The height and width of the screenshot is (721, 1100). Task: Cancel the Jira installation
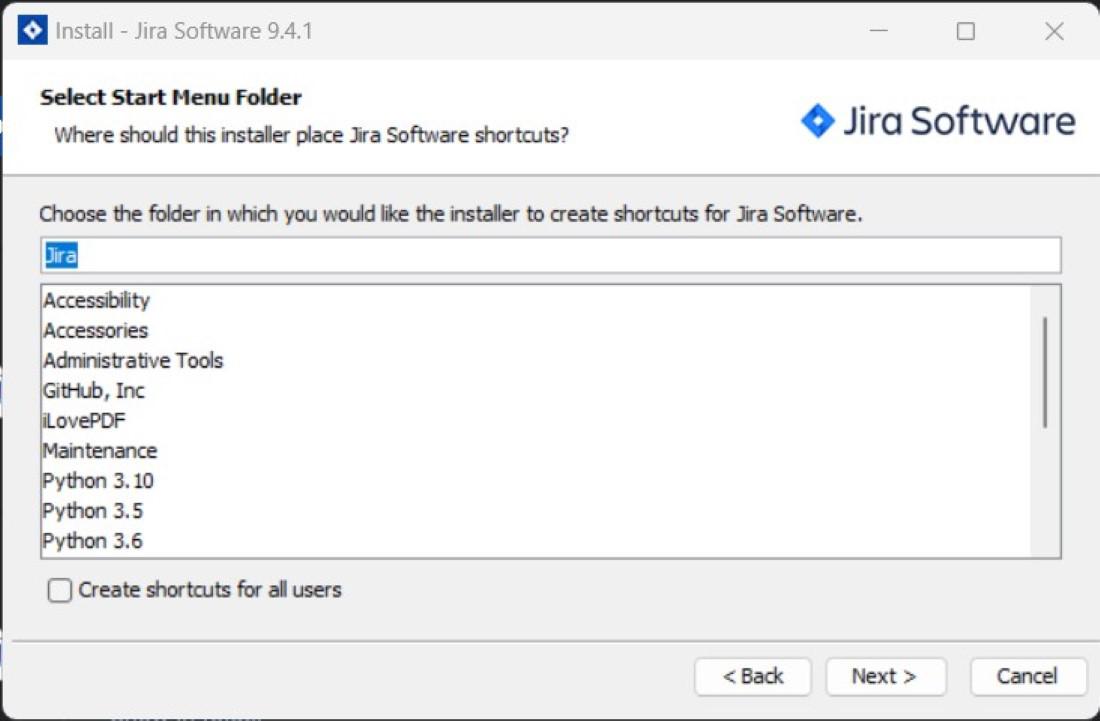[x=1028, y=676]
